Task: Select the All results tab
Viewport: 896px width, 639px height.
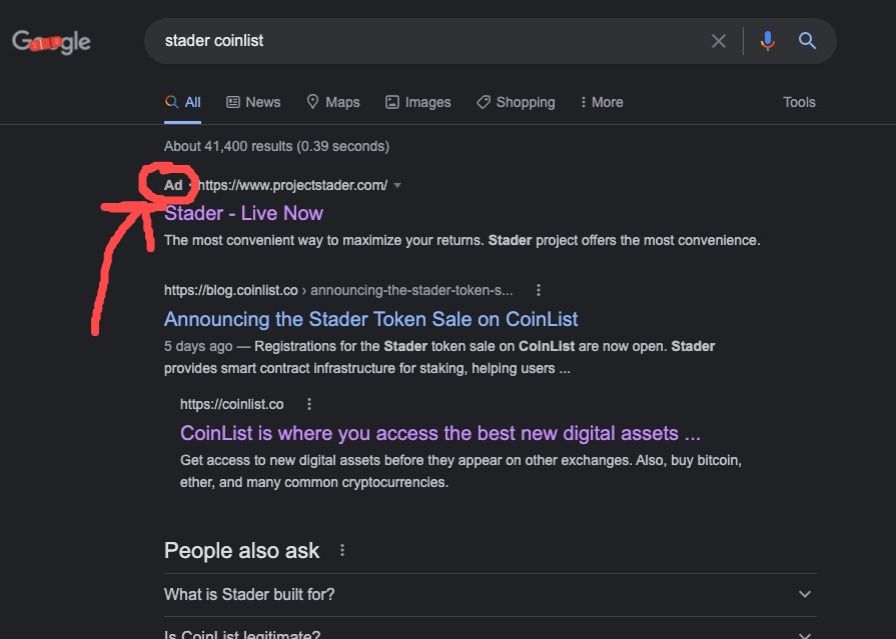Action: (183, 102)
